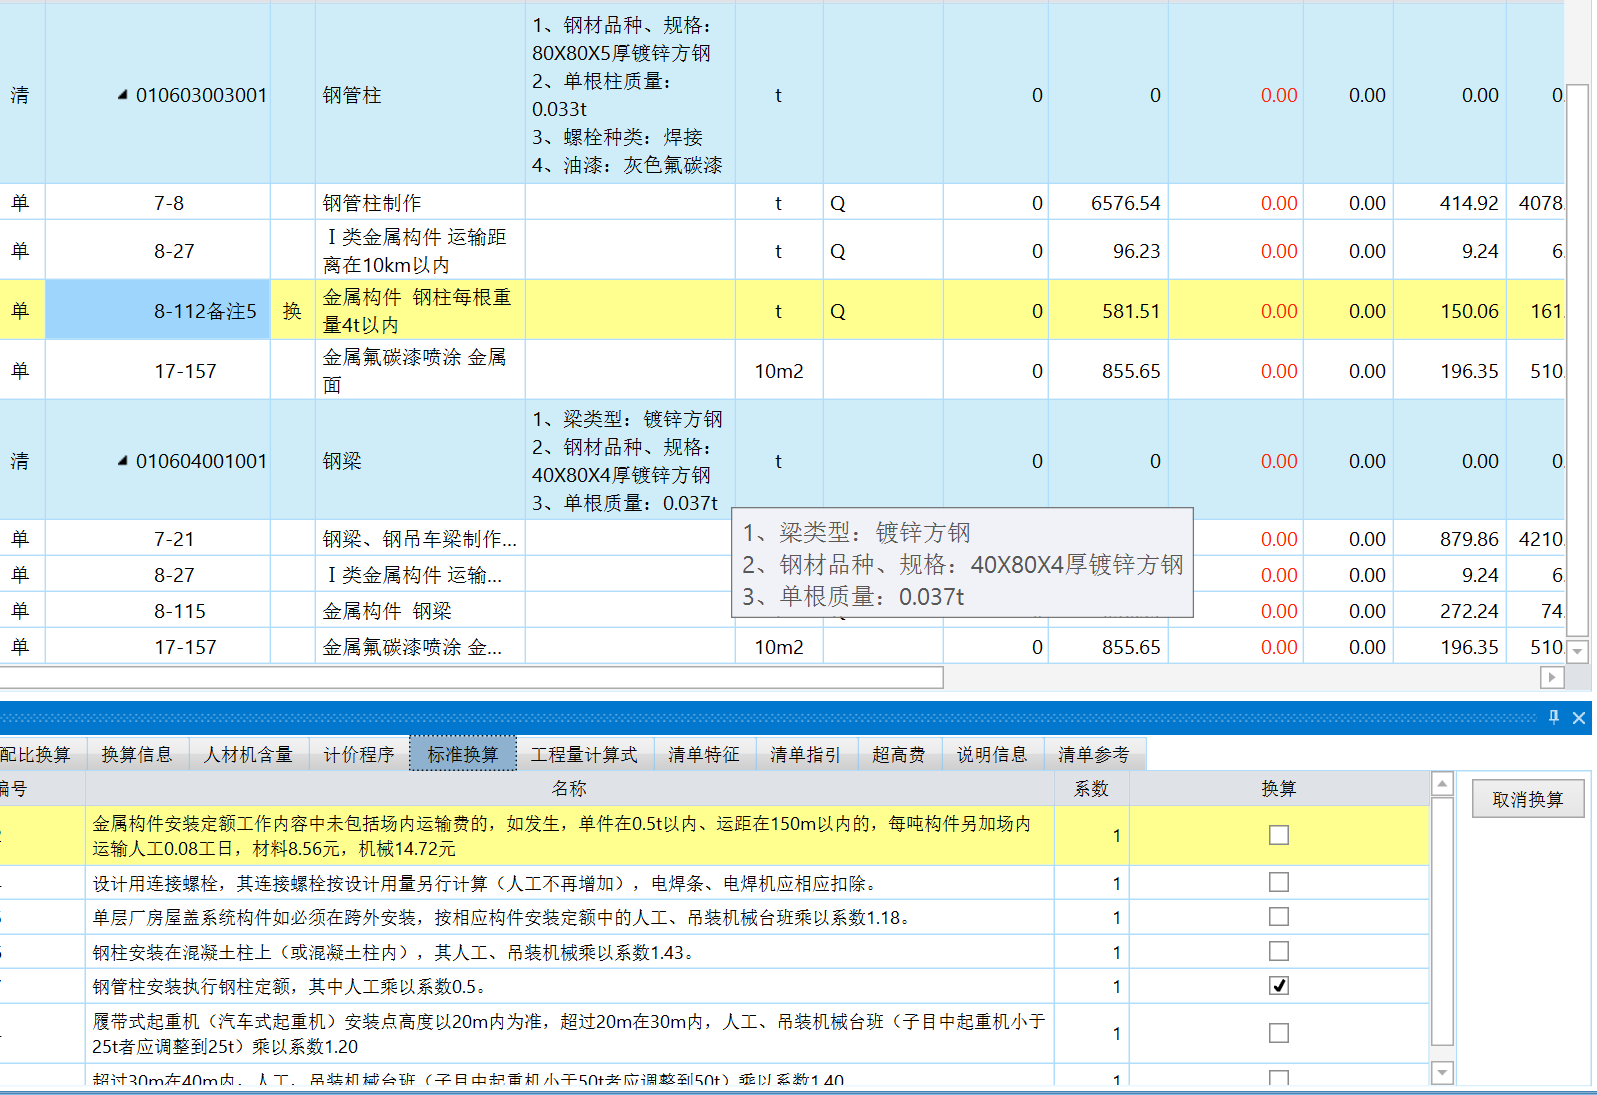The image size is (1597, 1095).
Task: Click the upper table's scroll right arrow
Action: point(1552,677)
